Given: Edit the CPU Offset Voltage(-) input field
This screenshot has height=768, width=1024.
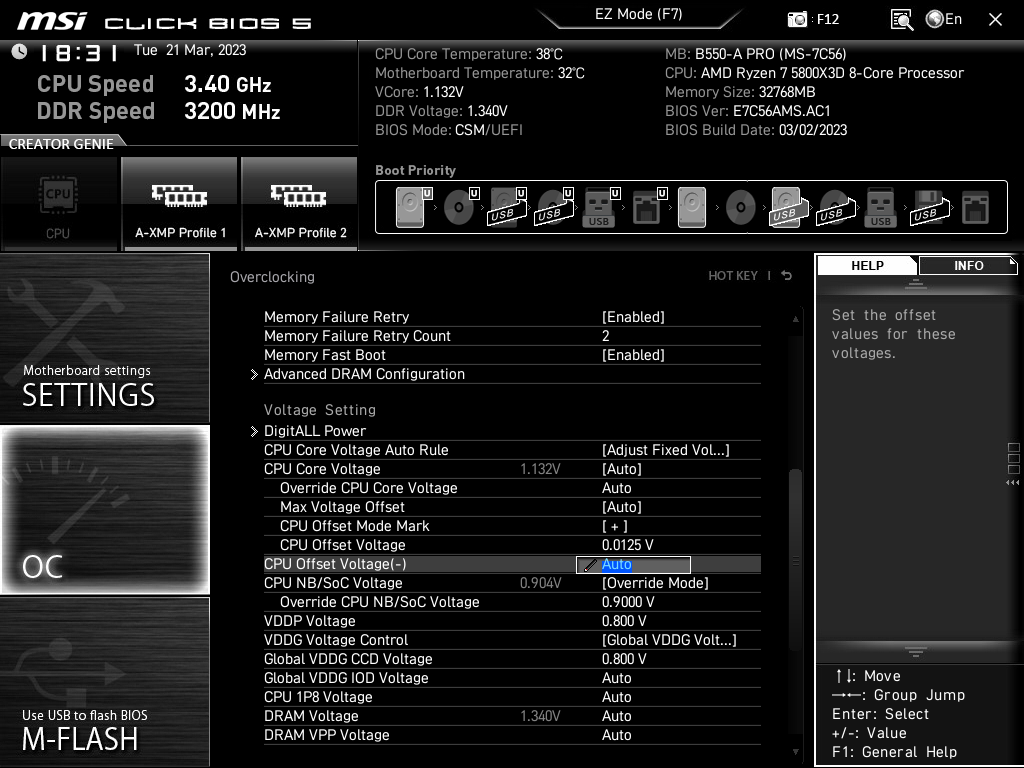Looking at the screenshot, I should point(633,564).
